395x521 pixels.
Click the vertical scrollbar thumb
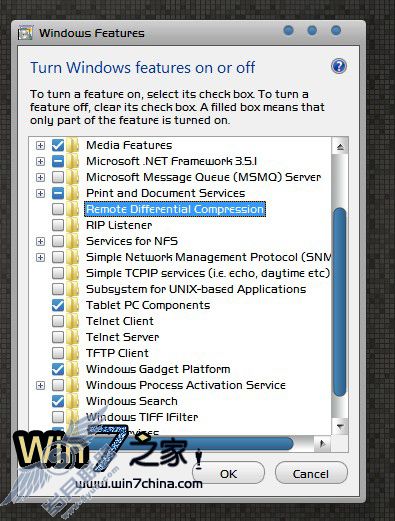click(x=340, y=302)
